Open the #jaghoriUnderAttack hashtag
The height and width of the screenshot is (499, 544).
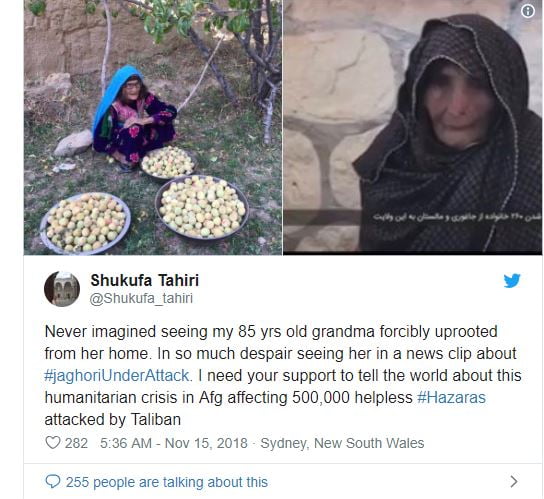117,375
